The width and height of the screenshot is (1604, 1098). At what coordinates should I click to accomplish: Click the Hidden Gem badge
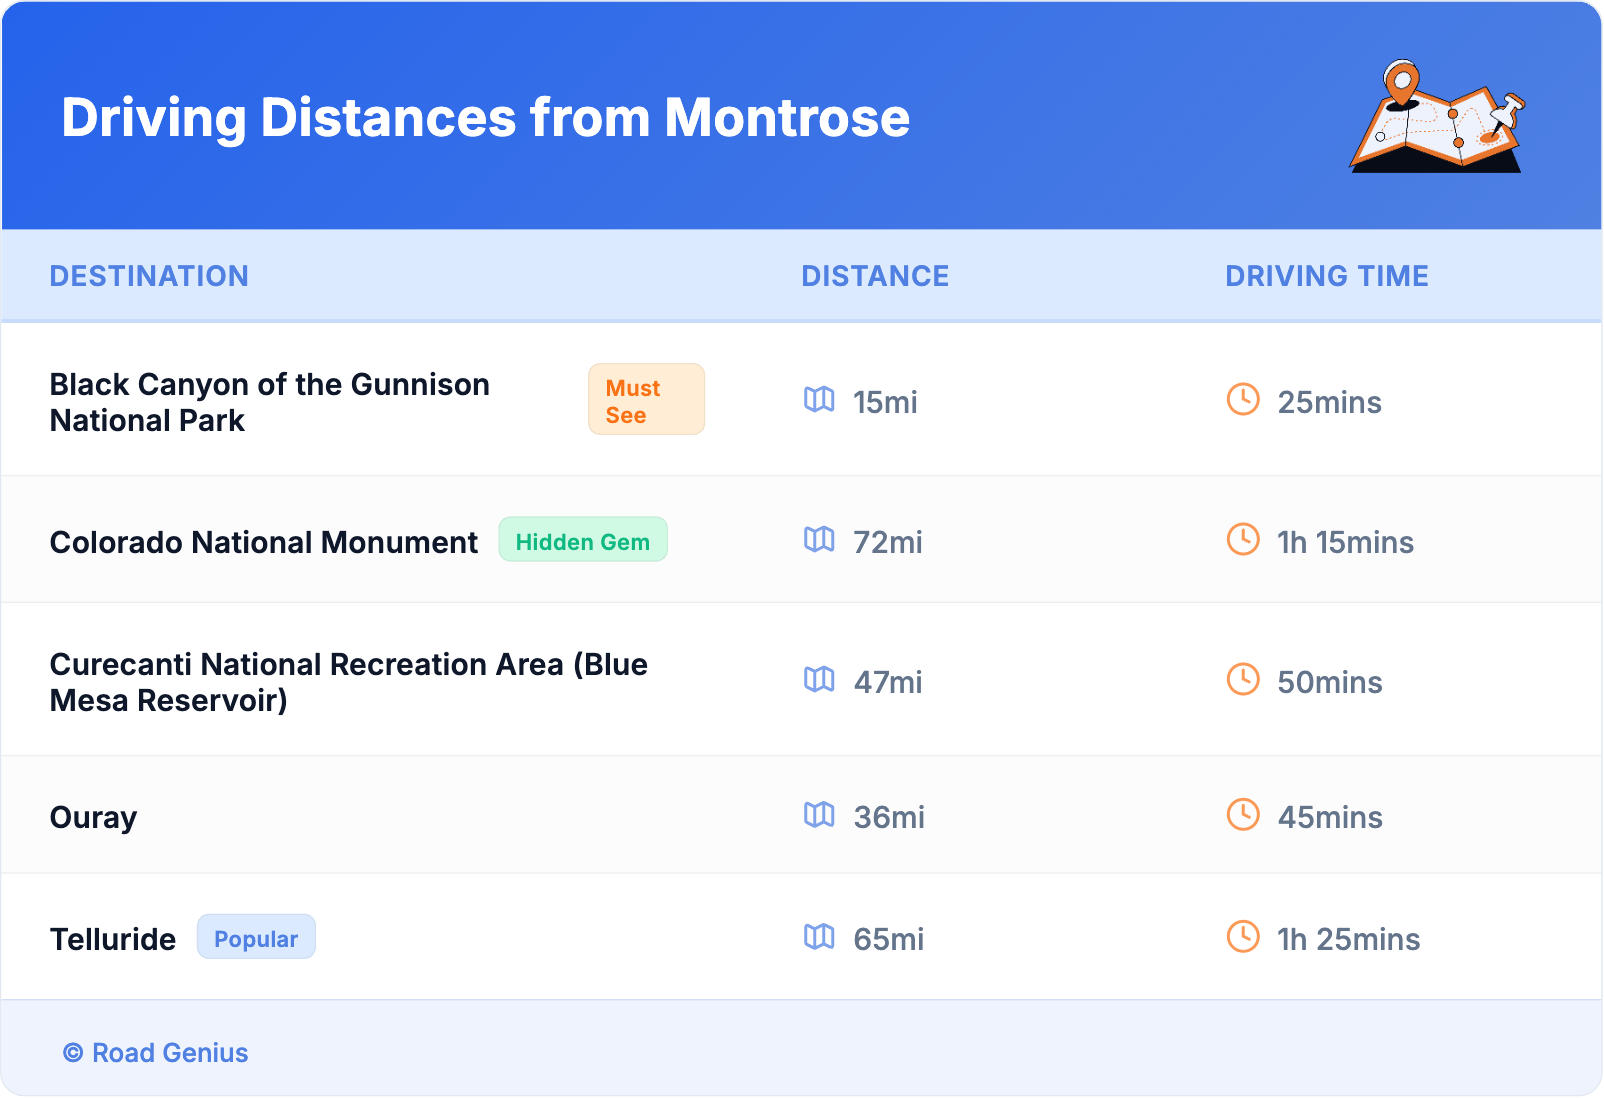click(x=583, y=541)
